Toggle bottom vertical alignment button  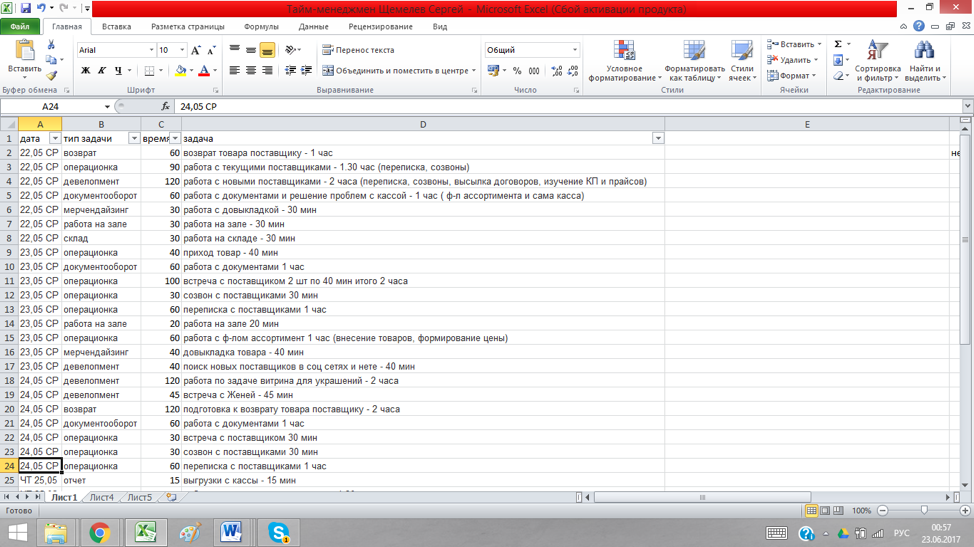(x=267, y=50)
